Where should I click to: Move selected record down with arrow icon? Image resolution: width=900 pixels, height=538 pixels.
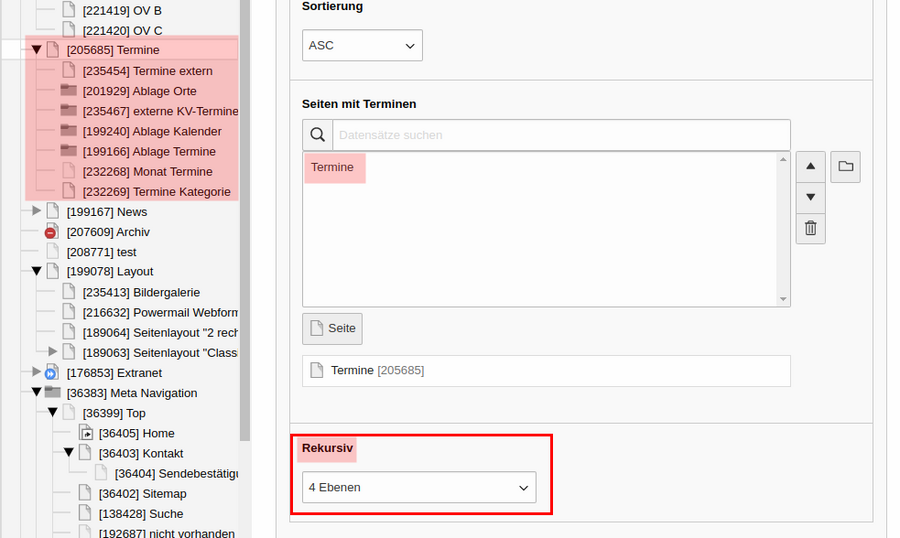(x=810, y=198)
